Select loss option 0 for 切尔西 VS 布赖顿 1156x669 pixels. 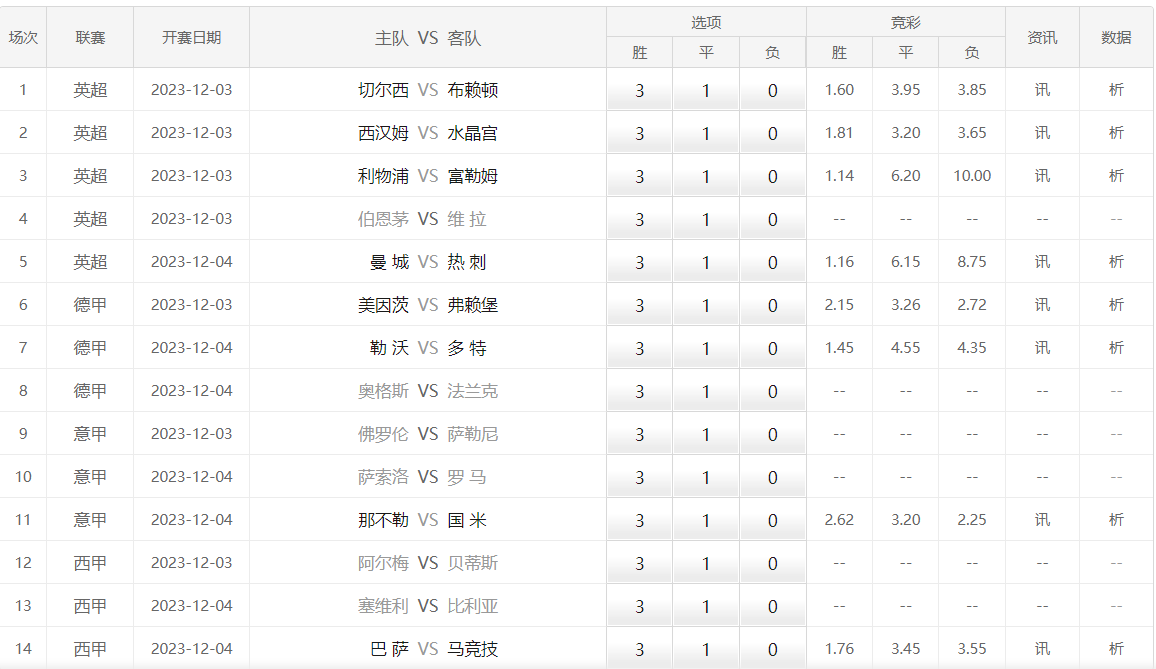point(772,90)
